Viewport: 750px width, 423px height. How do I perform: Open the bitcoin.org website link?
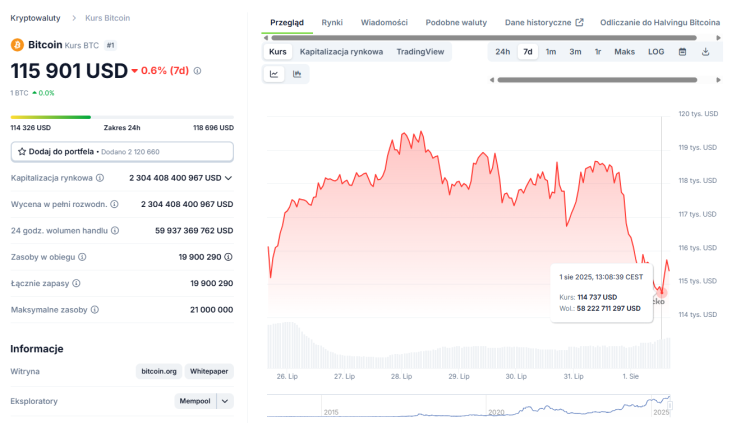[x=159, y=371]
